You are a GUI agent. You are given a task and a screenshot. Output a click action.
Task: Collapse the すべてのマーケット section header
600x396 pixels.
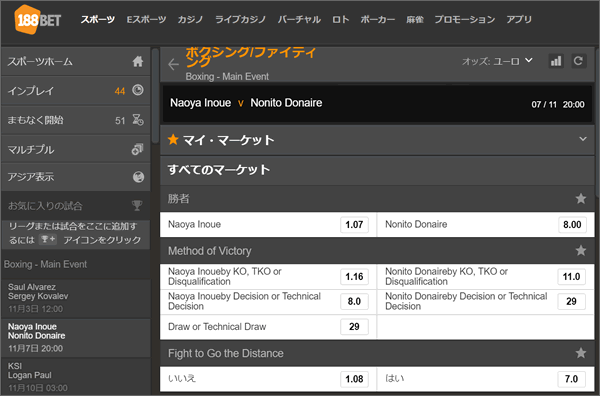point(377,170)
